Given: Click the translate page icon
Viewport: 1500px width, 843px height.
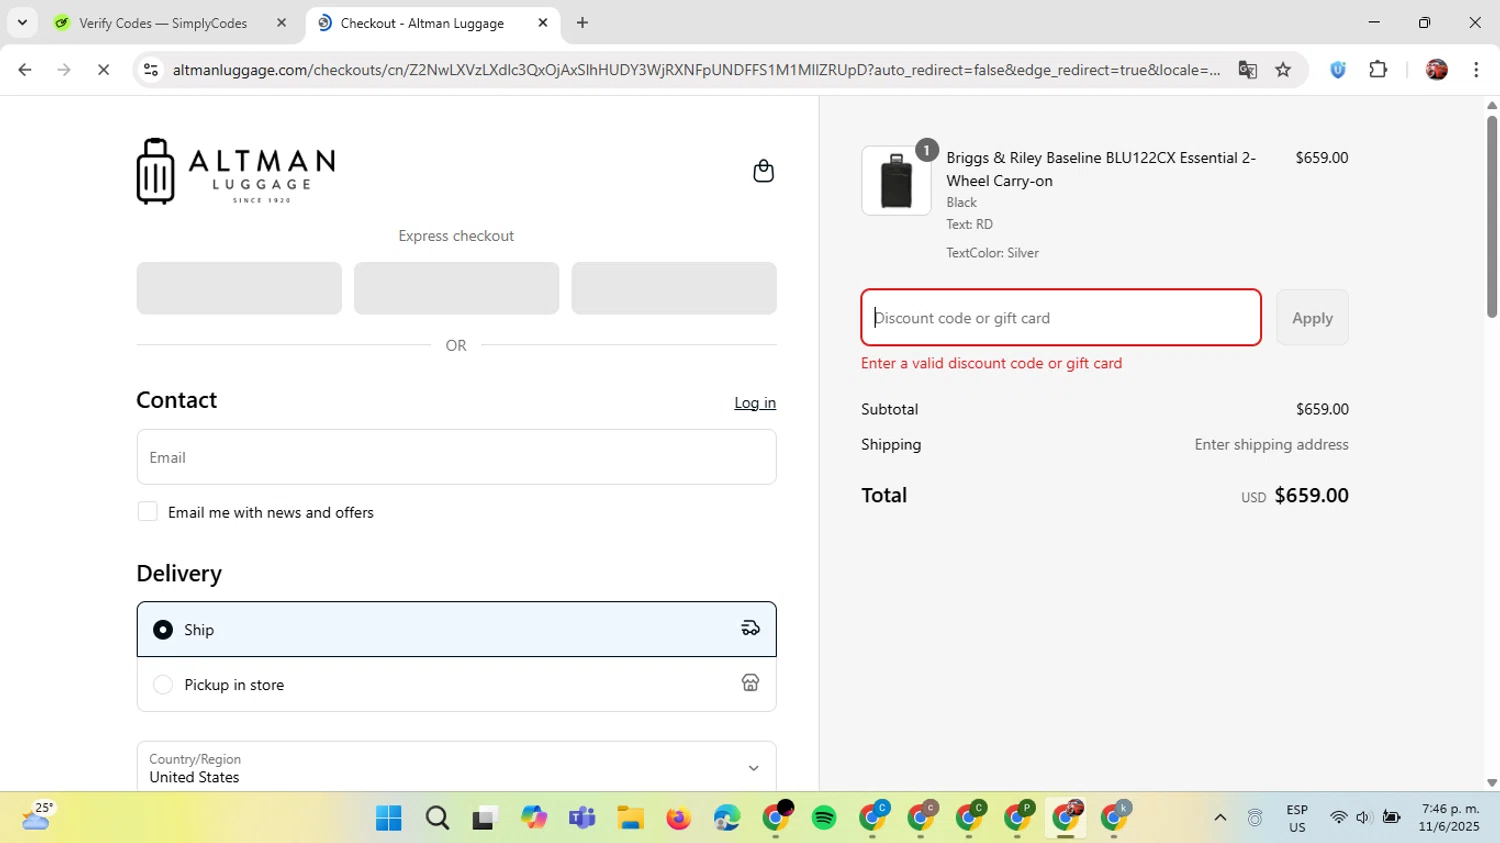Looking at the screenshot, I should pos(1247,69).
